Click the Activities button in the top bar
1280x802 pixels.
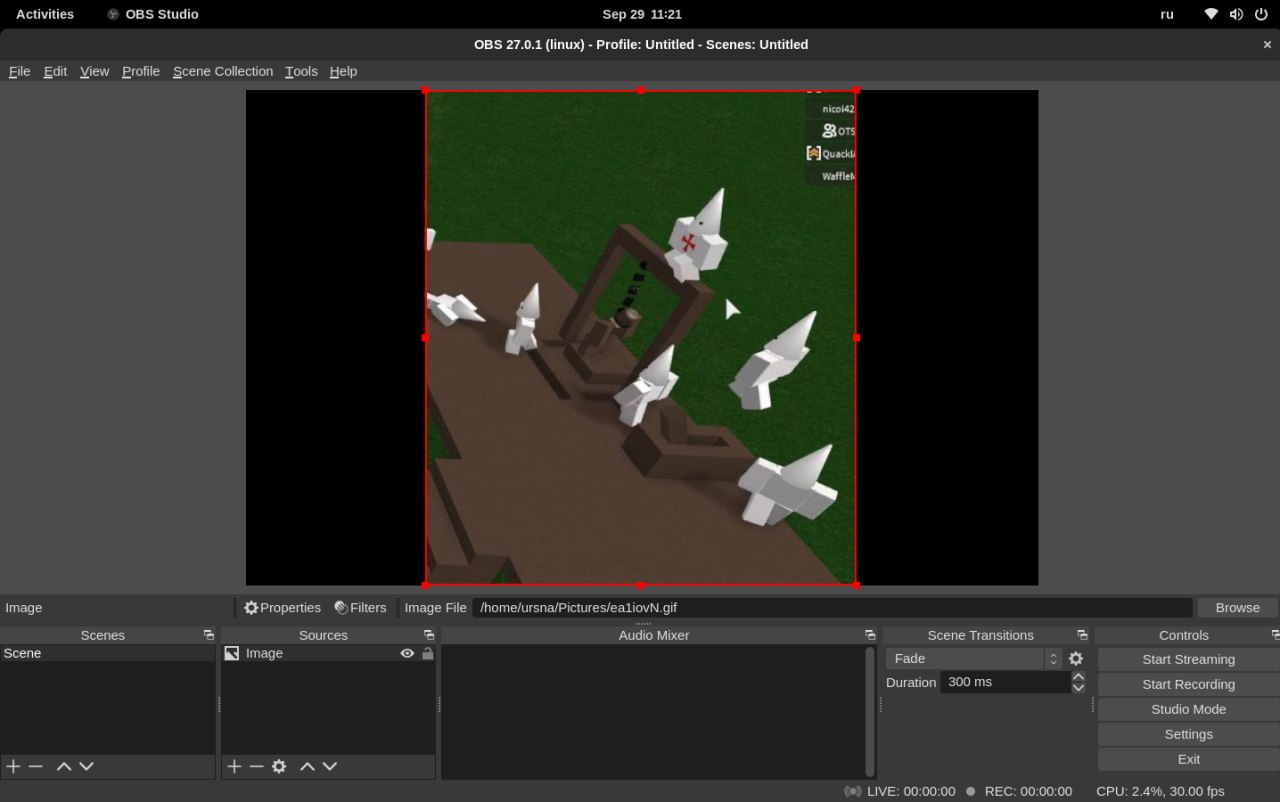click(x=45, y=14)
